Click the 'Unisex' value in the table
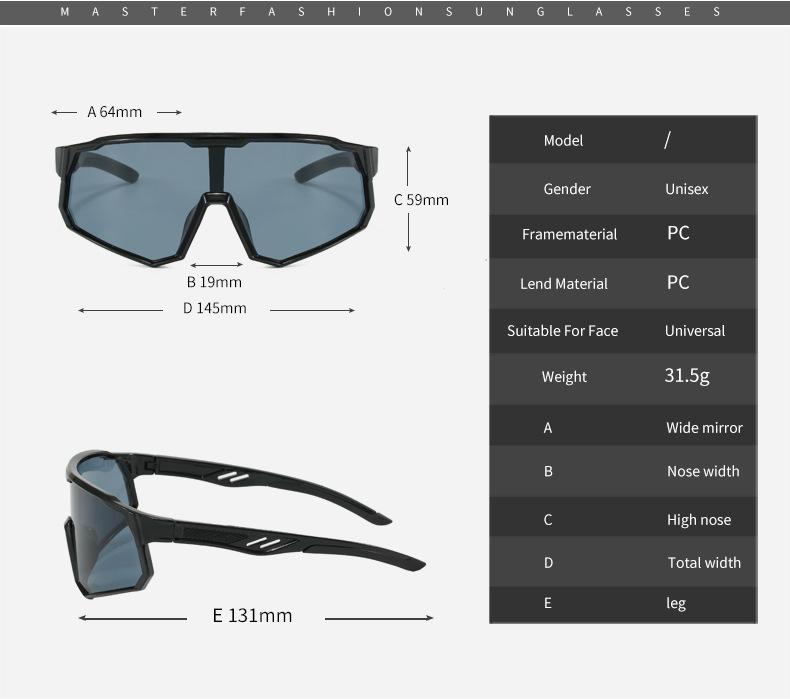The width and height of the screenshot is (790, 699). pos(686,189)
